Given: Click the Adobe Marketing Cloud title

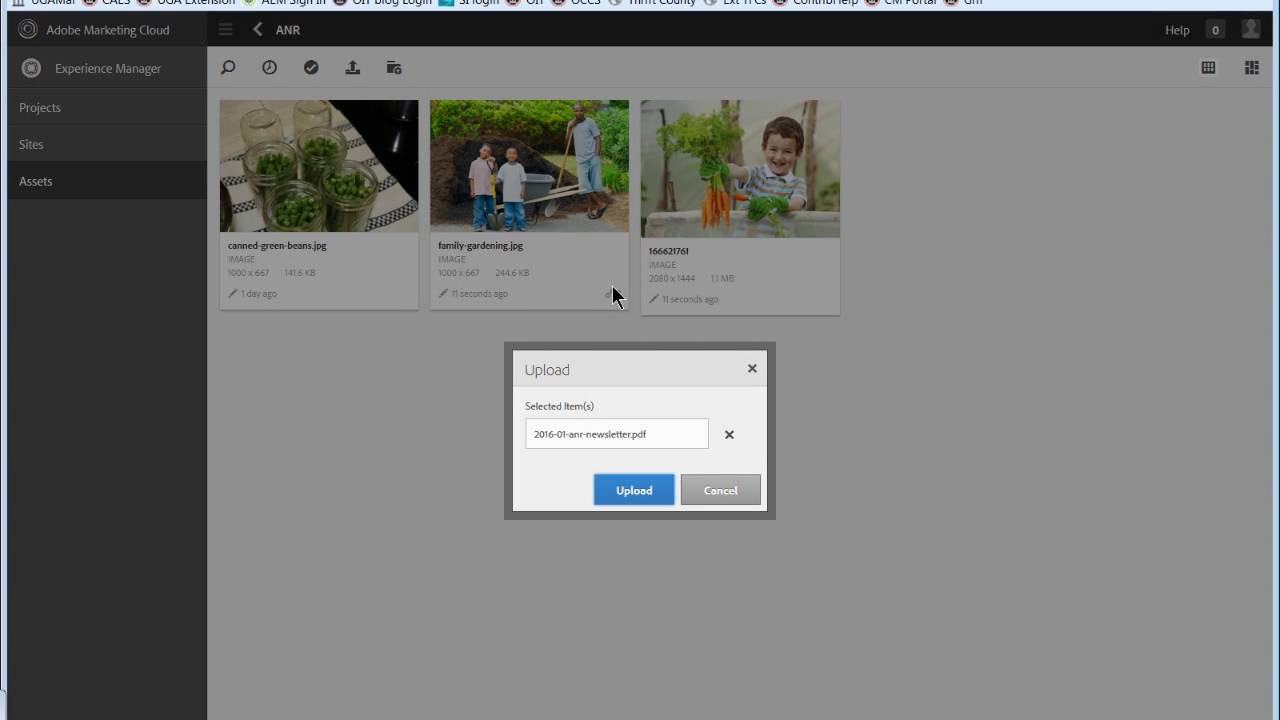Looking at the screenshot, I should coord(108,30).
